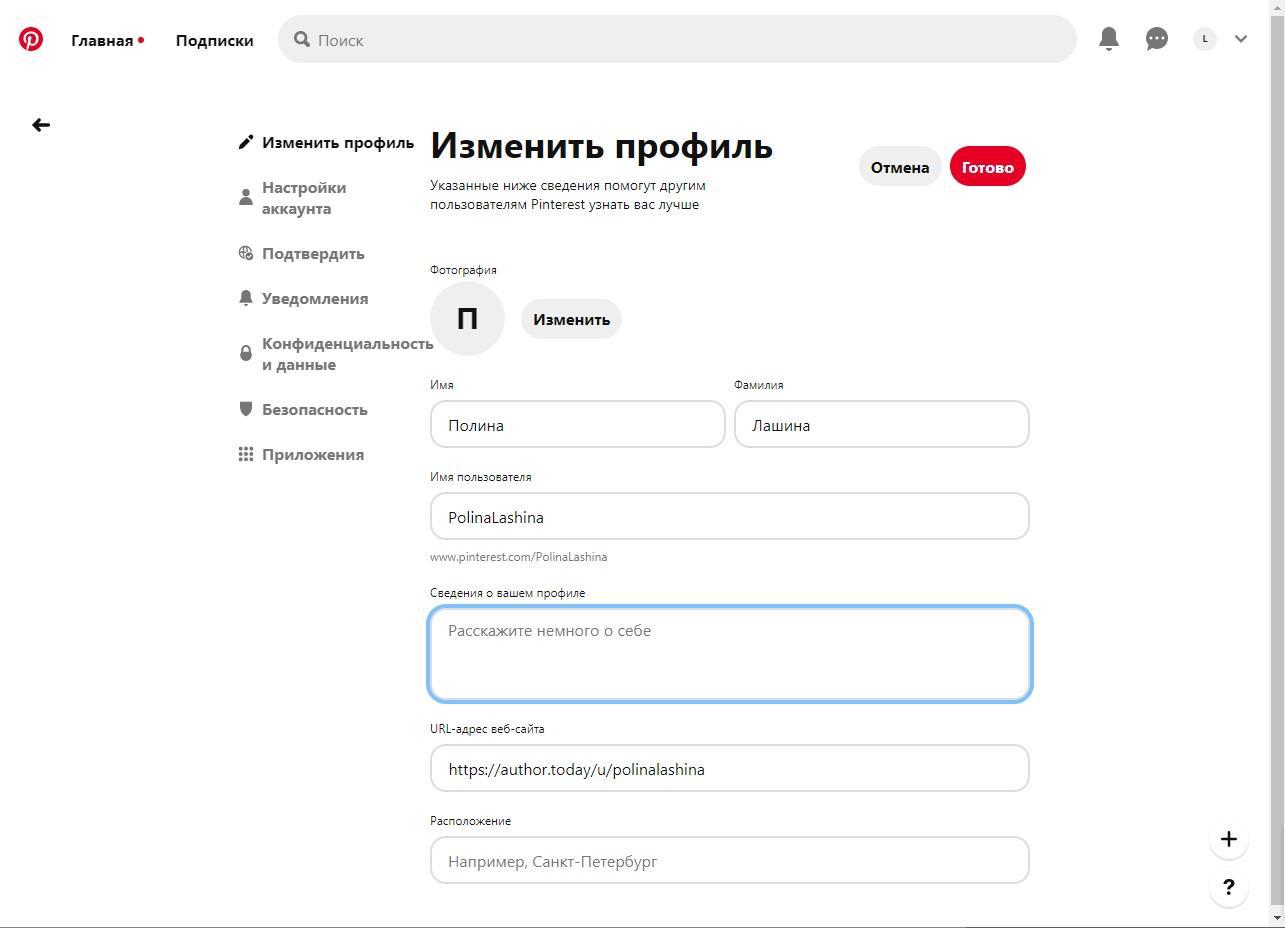1285x928 pixels.
Task: Open the notifications bell icon
Action: [1108, 39]
